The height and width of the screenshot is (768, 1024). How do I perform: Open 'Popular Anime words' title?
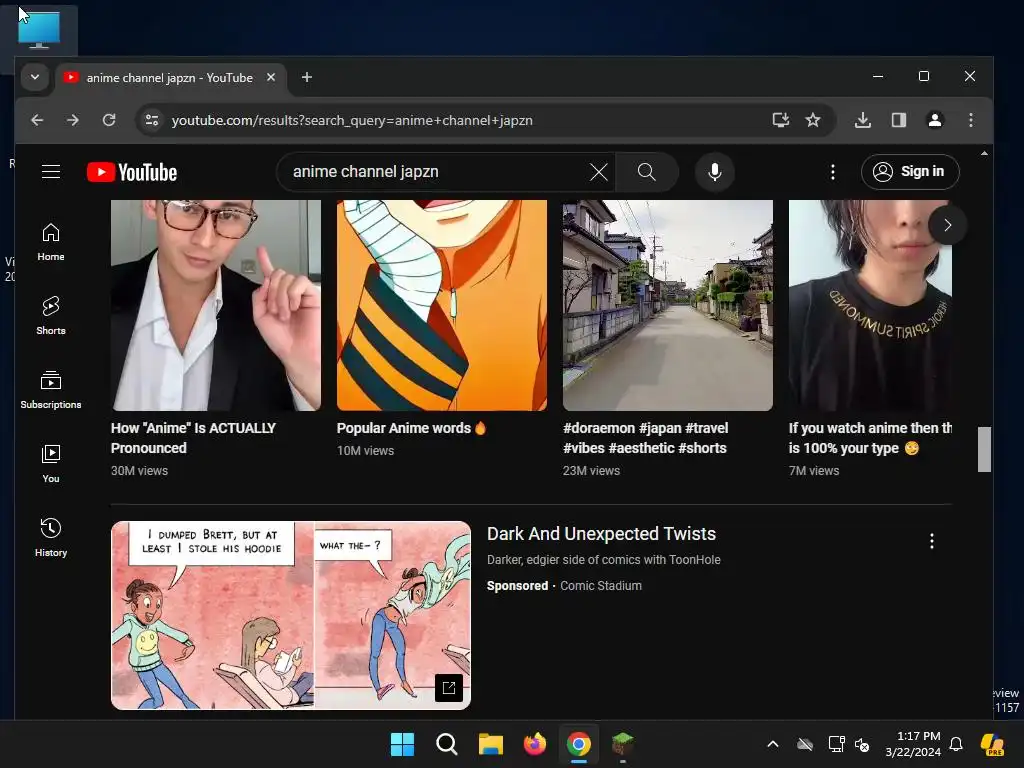(411, 428)
